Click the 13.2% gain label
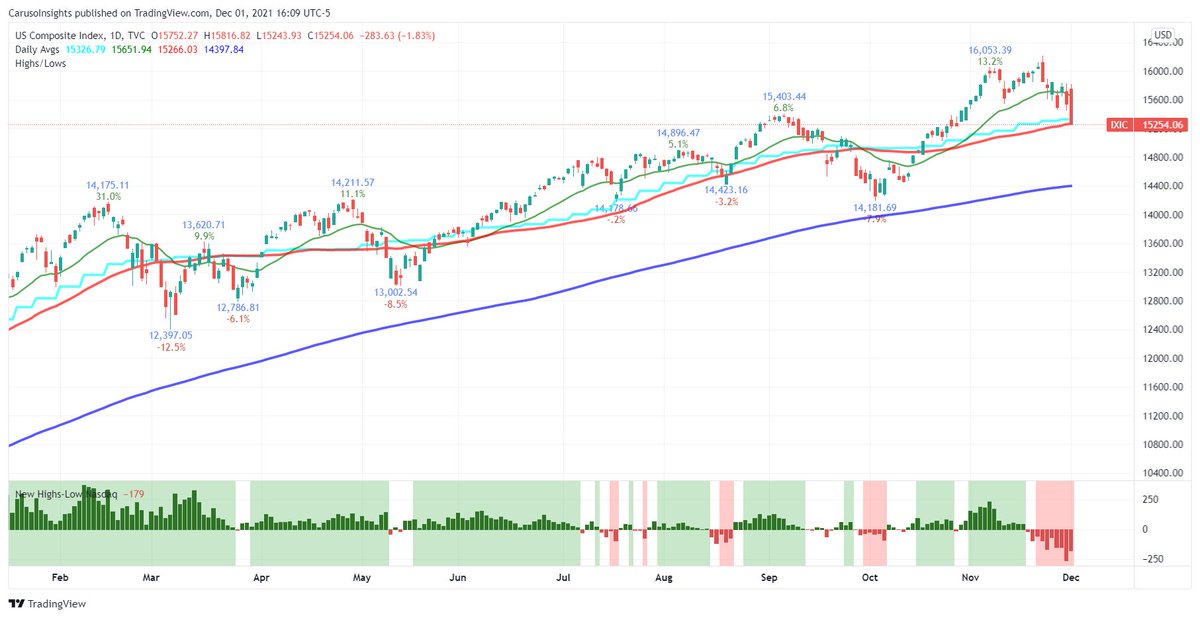The width and height of the screenshot is (1200, 618). pos(990,61)
